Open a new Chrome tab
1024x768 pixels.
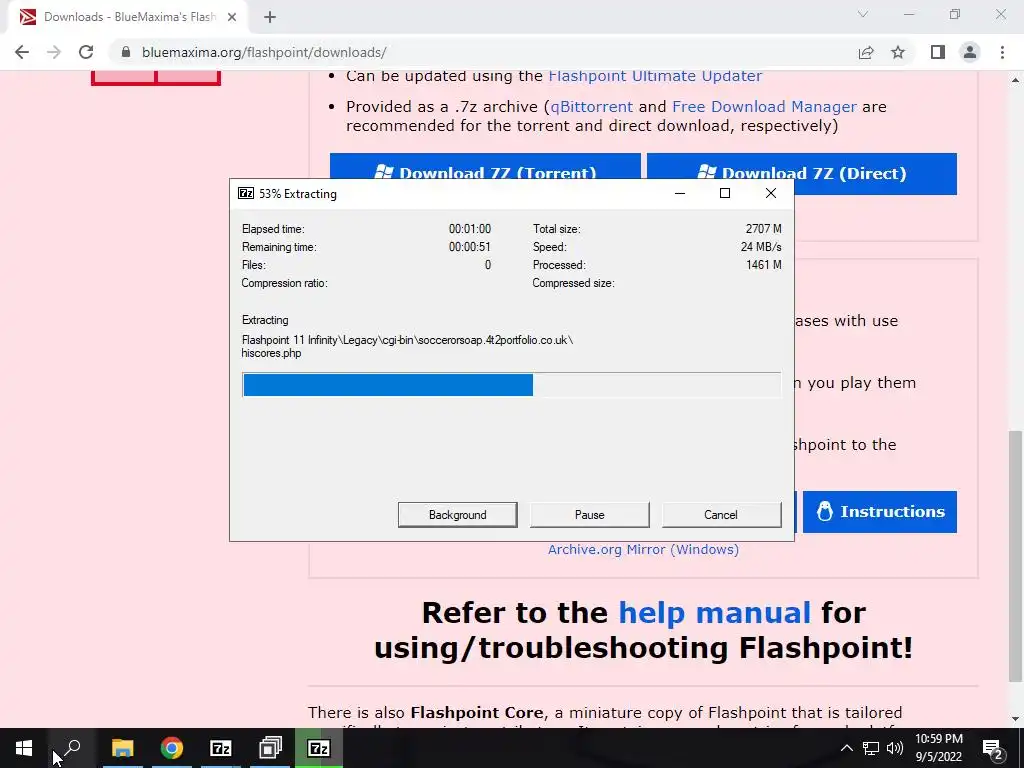pyautogui.click(x=270, y=17)
